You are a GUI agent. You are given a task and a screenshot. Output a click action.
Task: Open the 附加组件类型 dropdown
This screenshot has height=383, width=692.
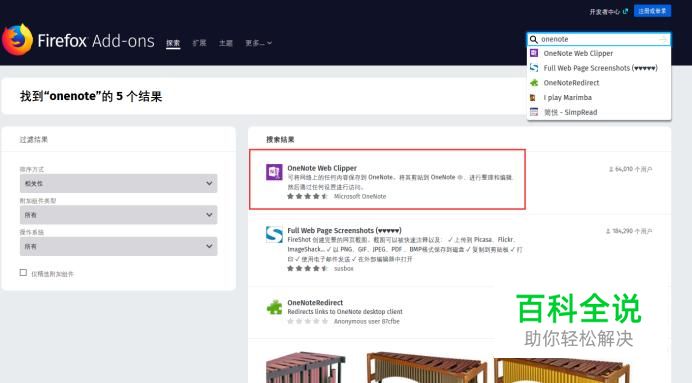[118, 215]
